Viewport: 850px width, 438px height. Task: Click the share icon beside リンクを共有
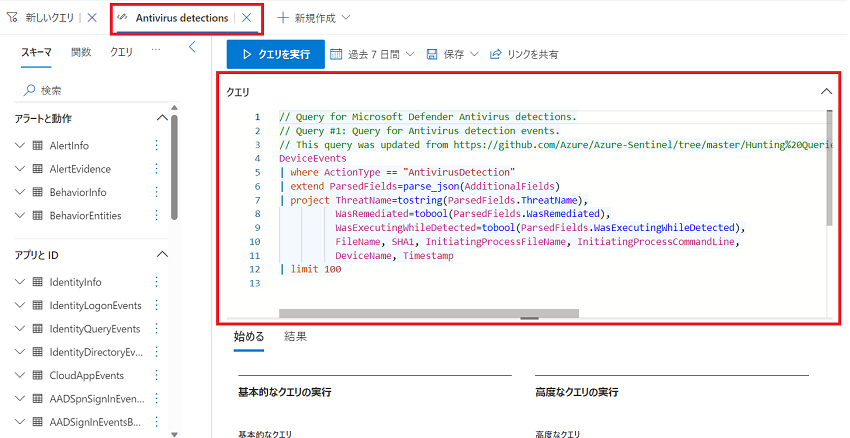495,54
